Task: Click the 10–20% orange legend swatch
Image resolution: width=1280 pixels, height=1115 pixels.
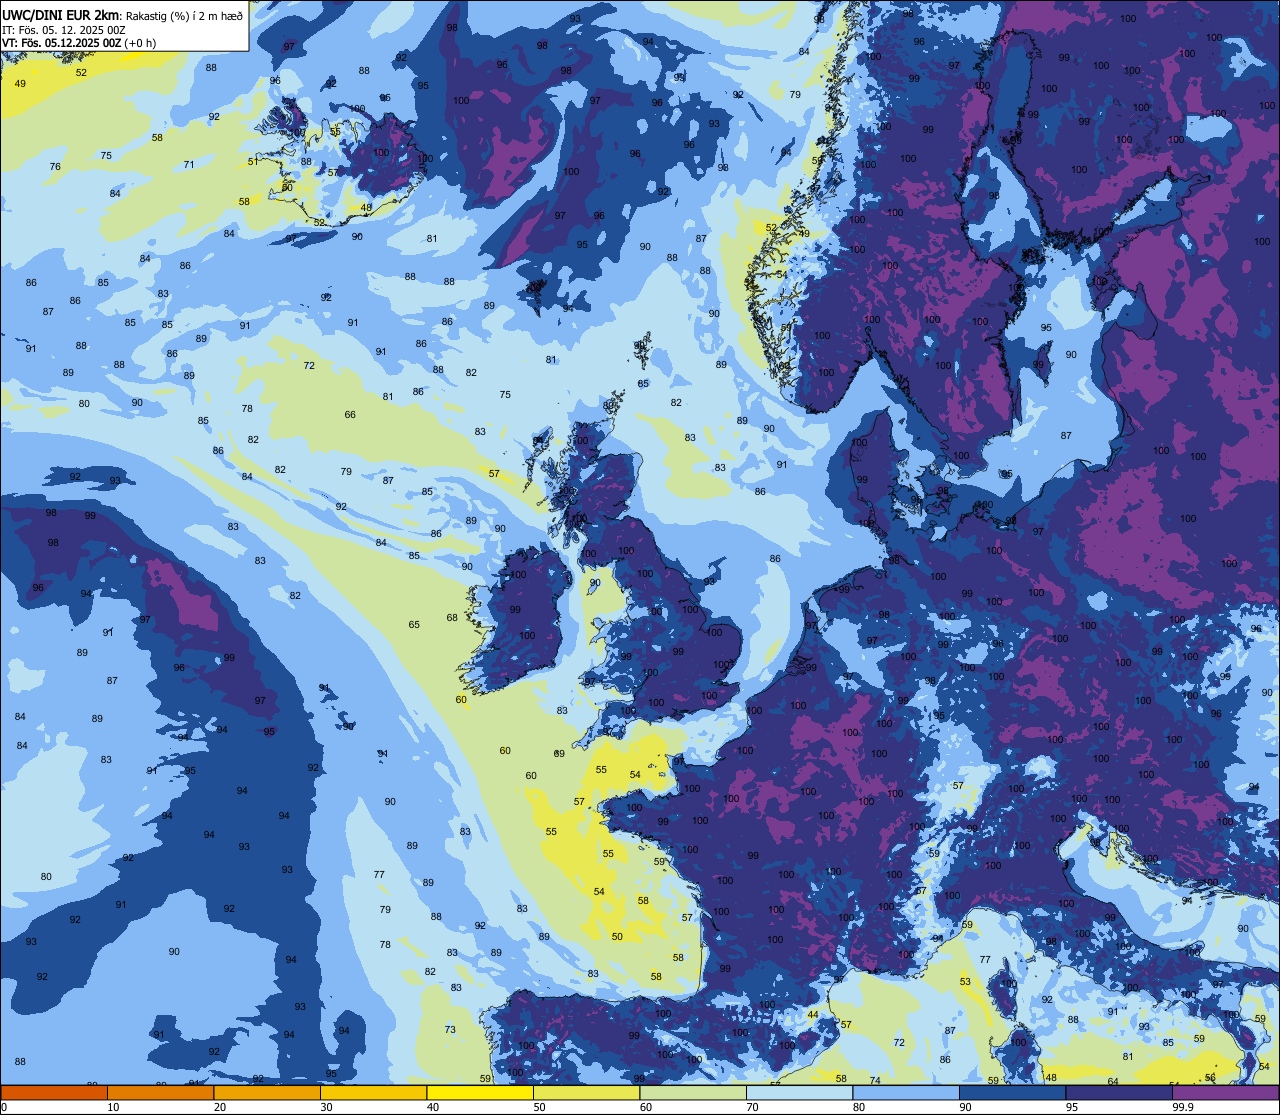Action: [x=160, y=1092]
